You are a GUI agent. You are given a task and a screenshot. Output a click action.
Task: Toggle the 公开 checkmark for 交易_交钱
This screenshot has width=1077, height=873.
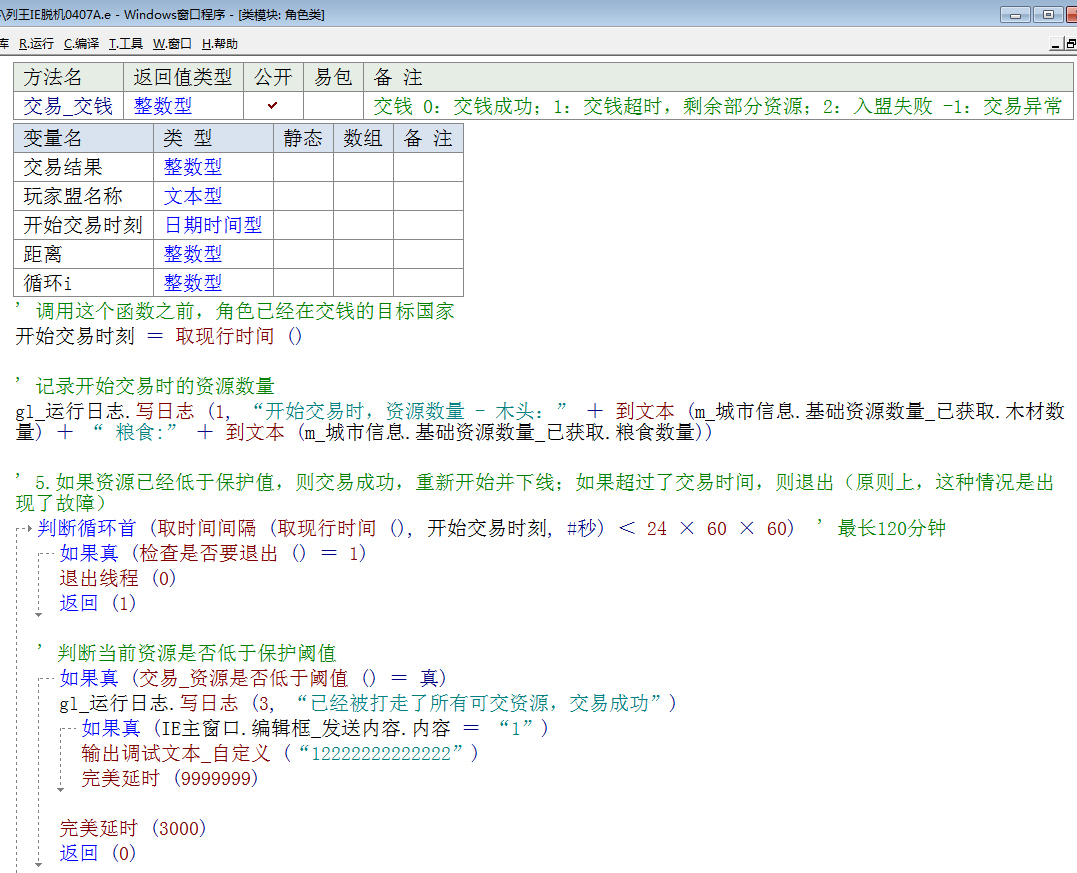pyautogui.click(x=273, y=106)
